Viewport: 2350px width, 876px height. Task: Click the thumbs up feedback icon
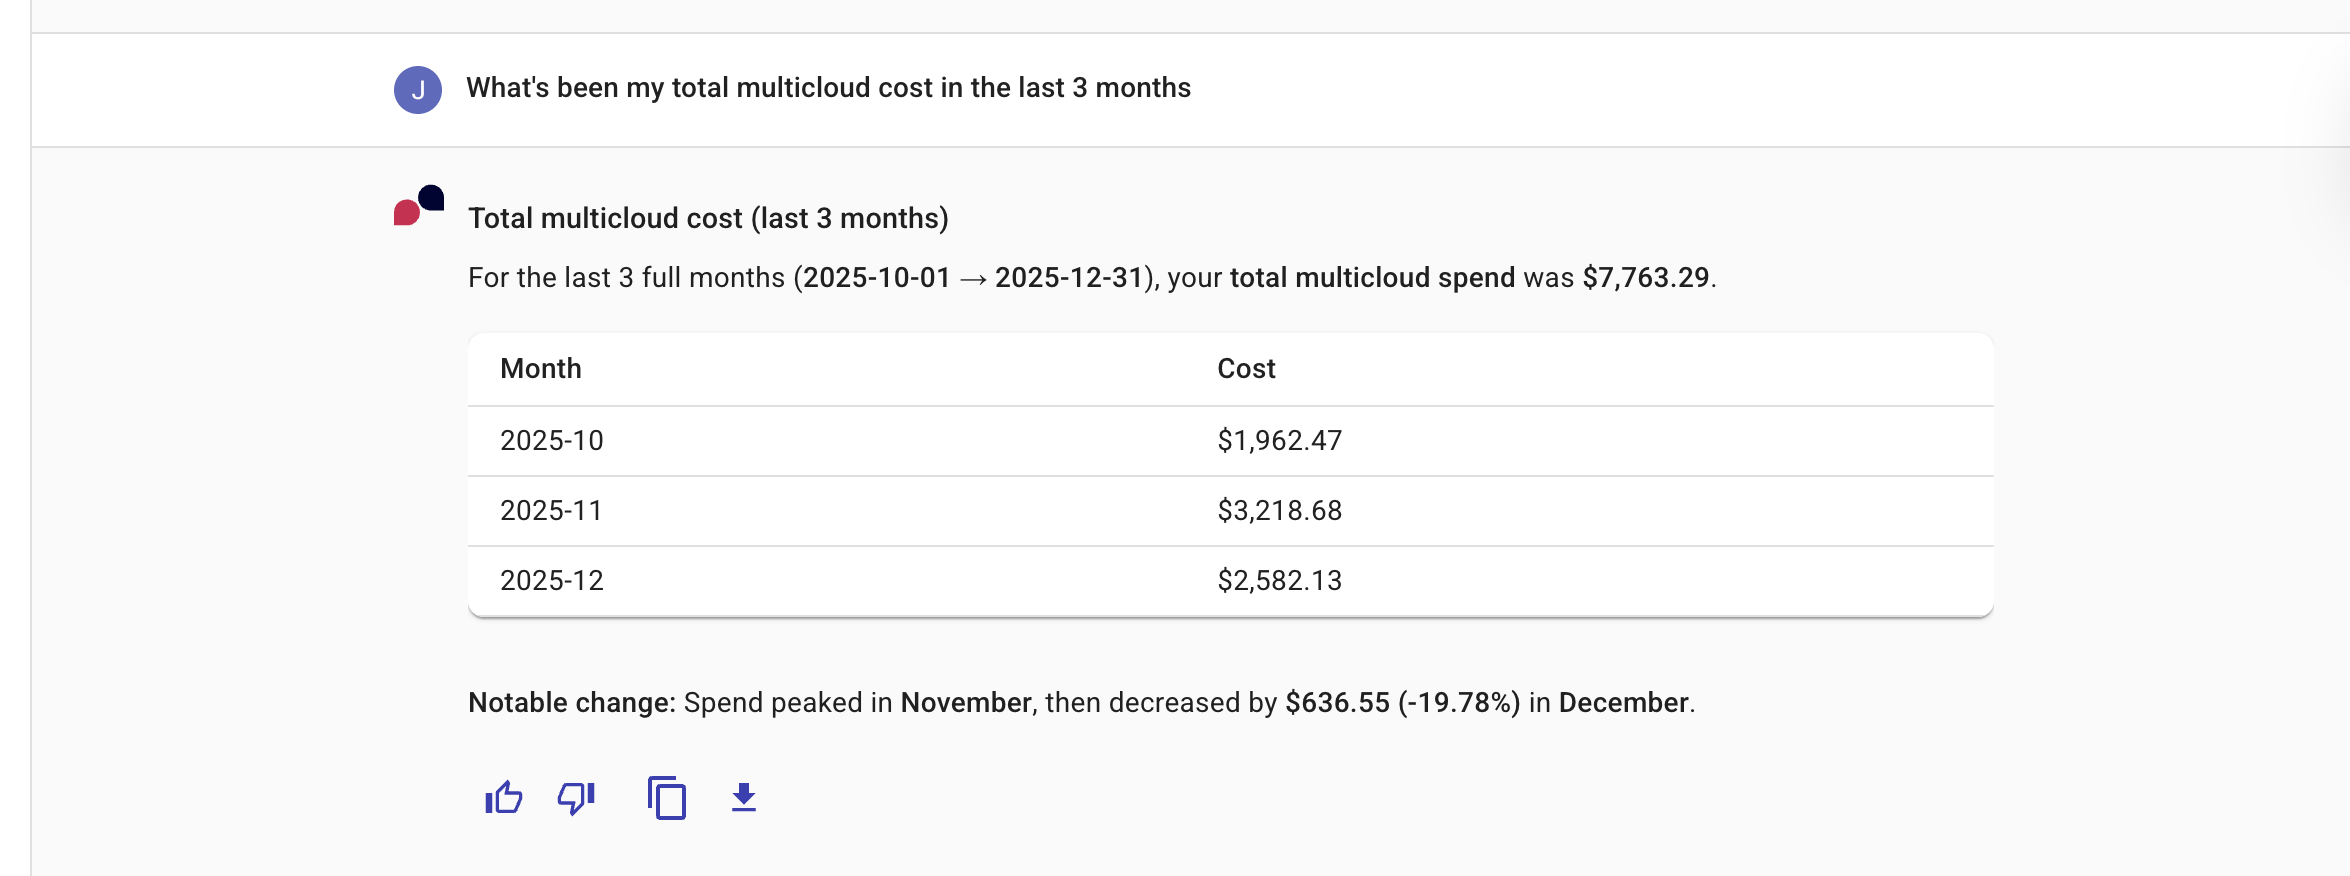504,798
